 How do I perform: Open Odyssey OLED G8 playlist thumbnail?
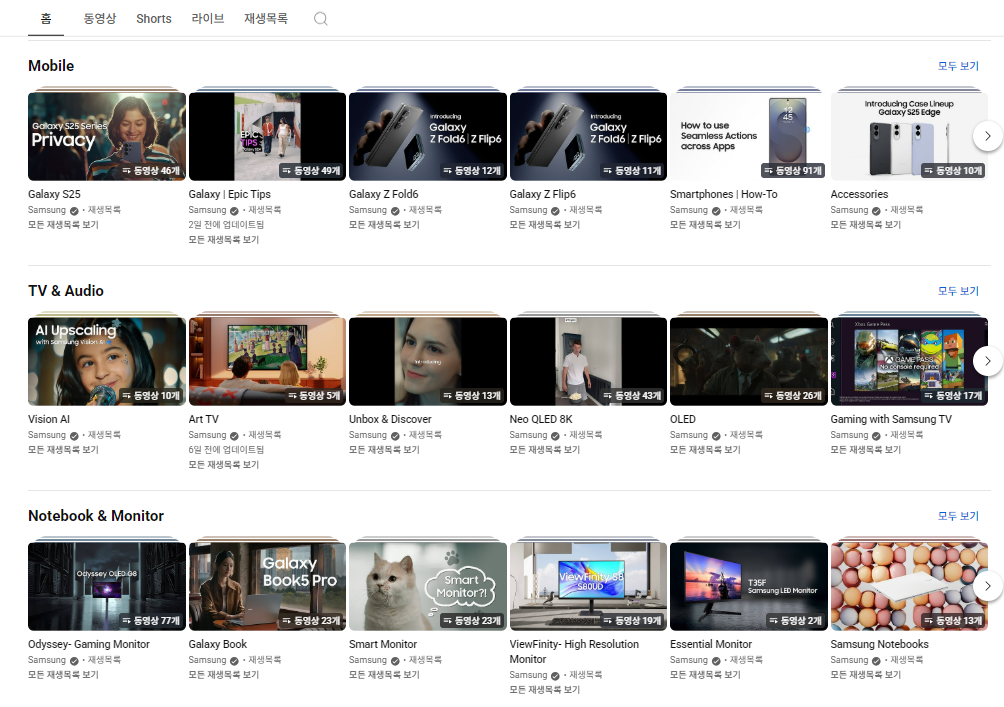[107, 587]
